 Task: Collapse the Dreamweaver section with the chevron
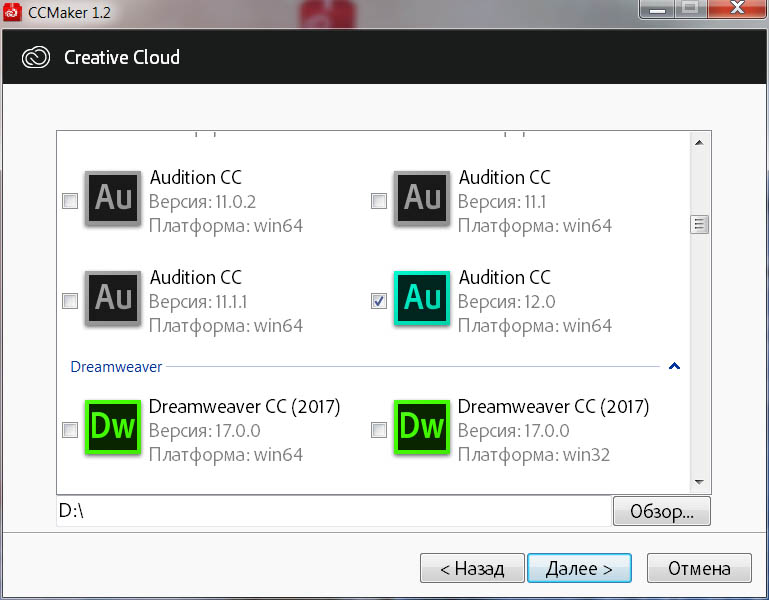674,366
